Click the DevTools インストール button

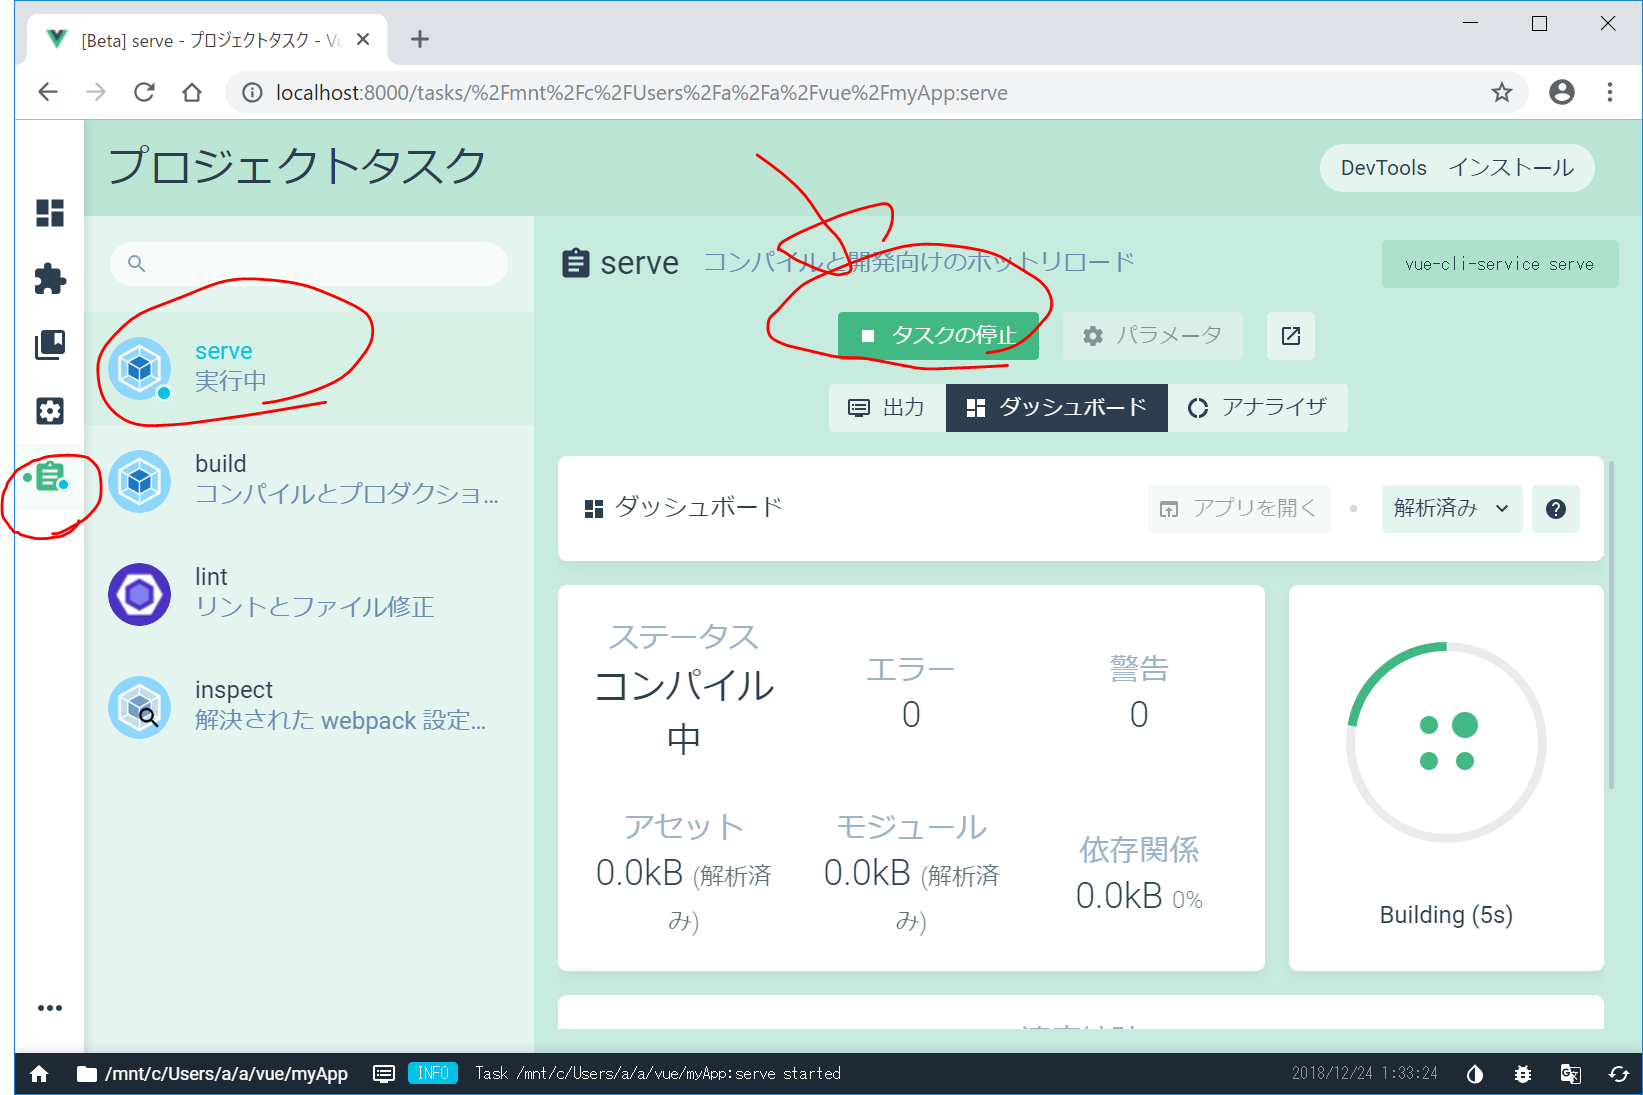[1456, 168]
